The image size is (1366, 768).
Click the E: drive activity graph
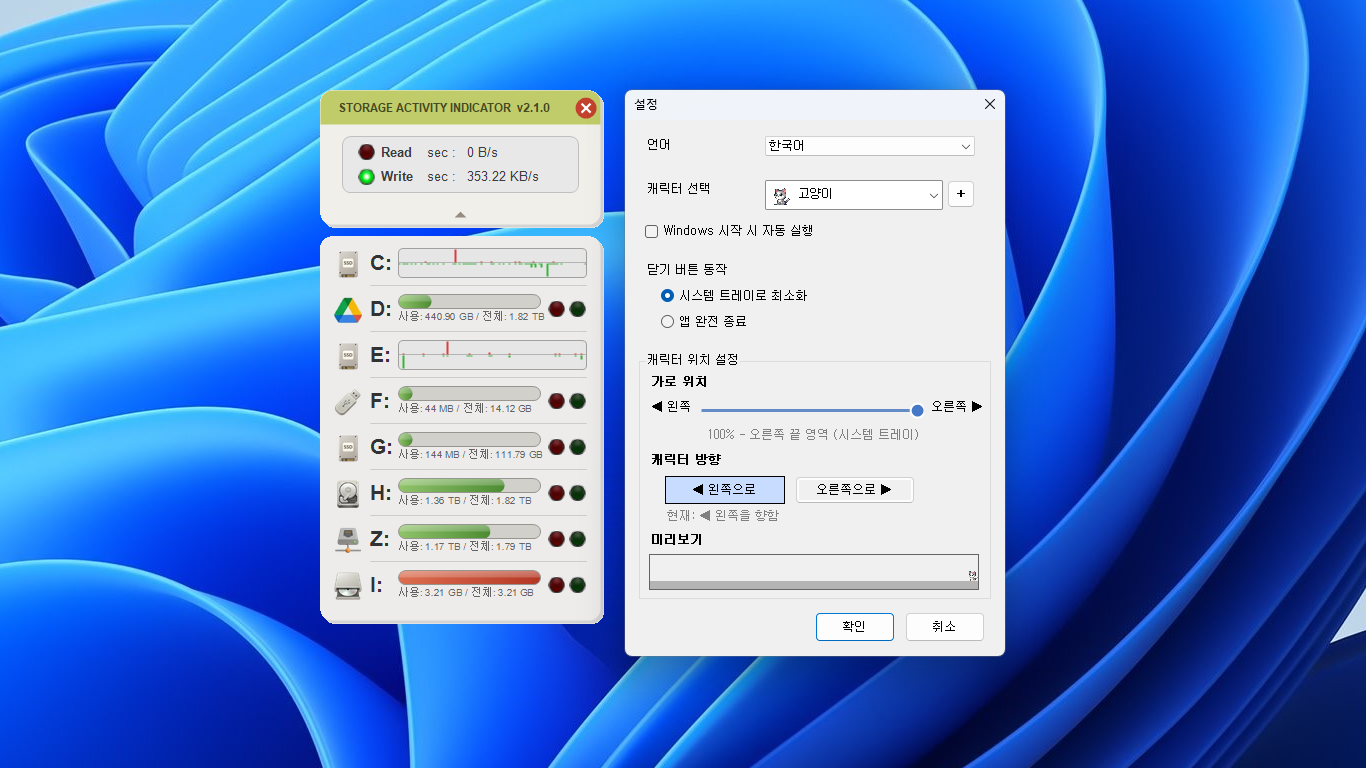pos(492,355)
